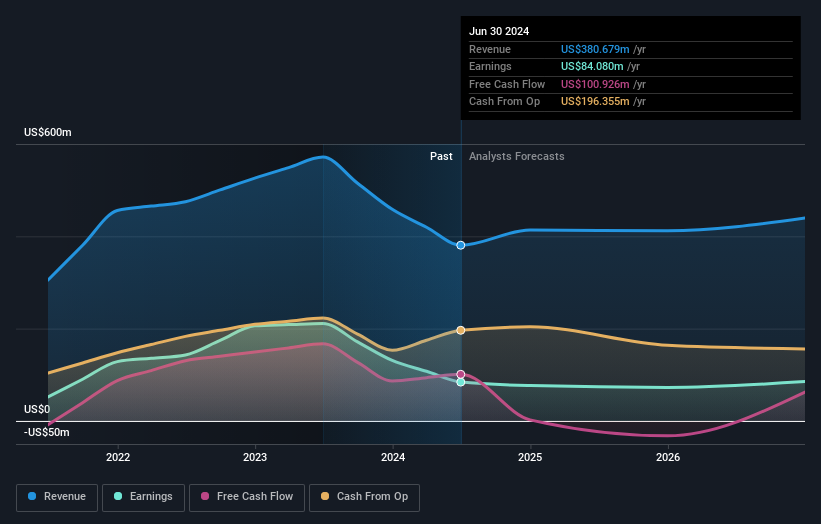Click the 2022 x-axis label
The height and width of the screenshot is (524, 821).
[118, 457]
